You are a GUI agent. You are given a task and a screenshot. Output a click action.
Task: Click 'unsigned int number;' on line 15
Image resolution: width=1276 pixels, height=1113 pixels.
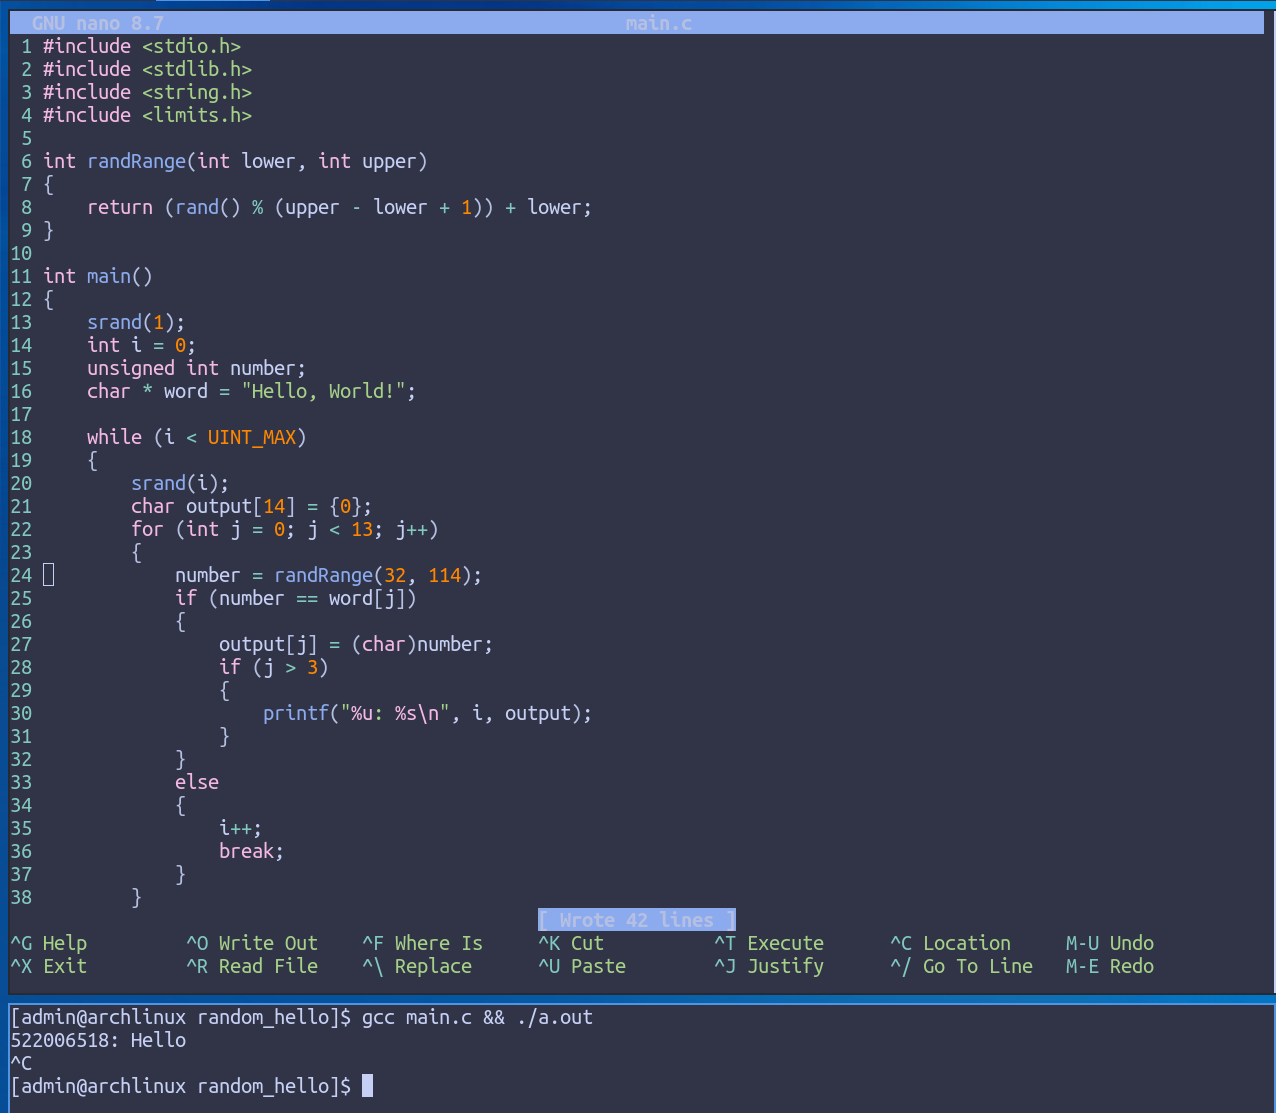pyautogui.click(x=197, y=368)
